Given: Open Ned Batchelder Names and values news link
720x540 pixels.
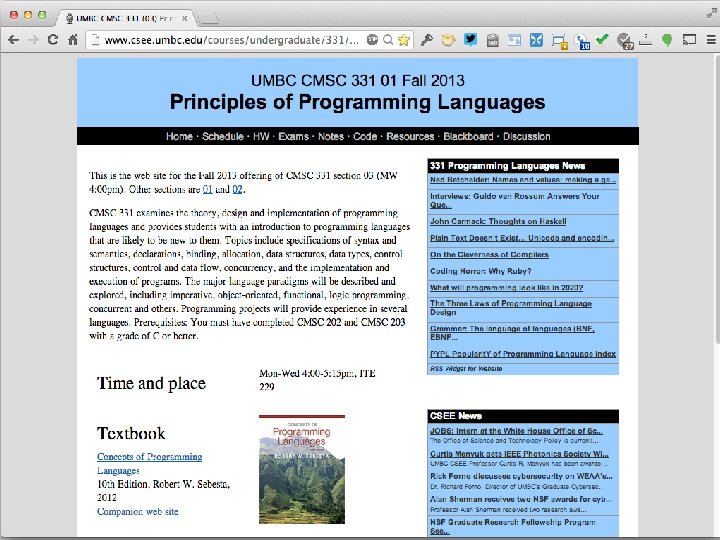Looking at the screenshot, I should coord(523,180).
